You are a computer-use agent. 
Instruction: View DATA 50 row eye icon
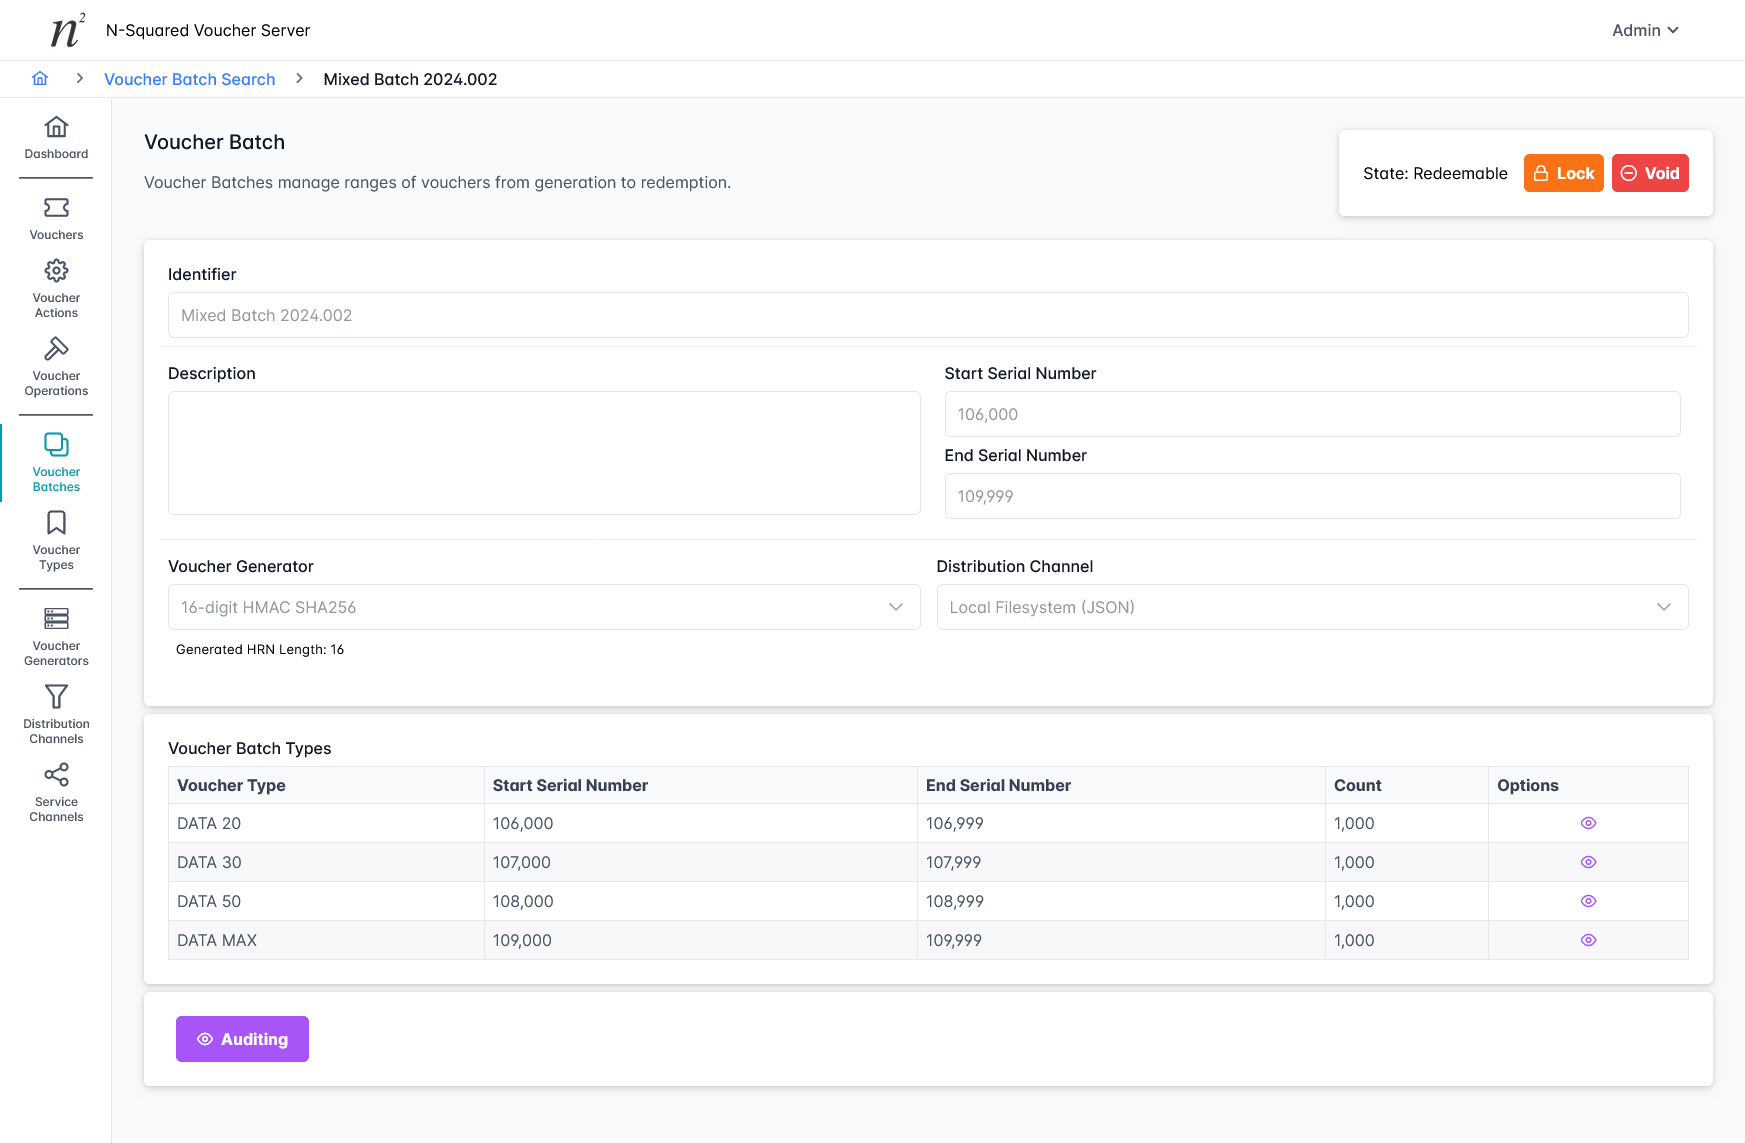click(1588, 901)
